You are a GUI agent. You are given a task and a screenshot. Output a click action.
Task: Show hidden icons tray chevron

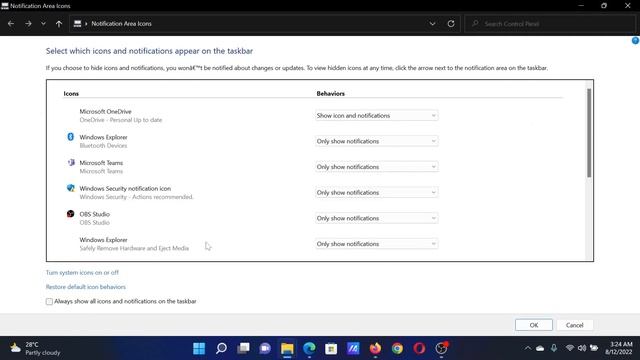pyautogui.click(x=528, y=348)
